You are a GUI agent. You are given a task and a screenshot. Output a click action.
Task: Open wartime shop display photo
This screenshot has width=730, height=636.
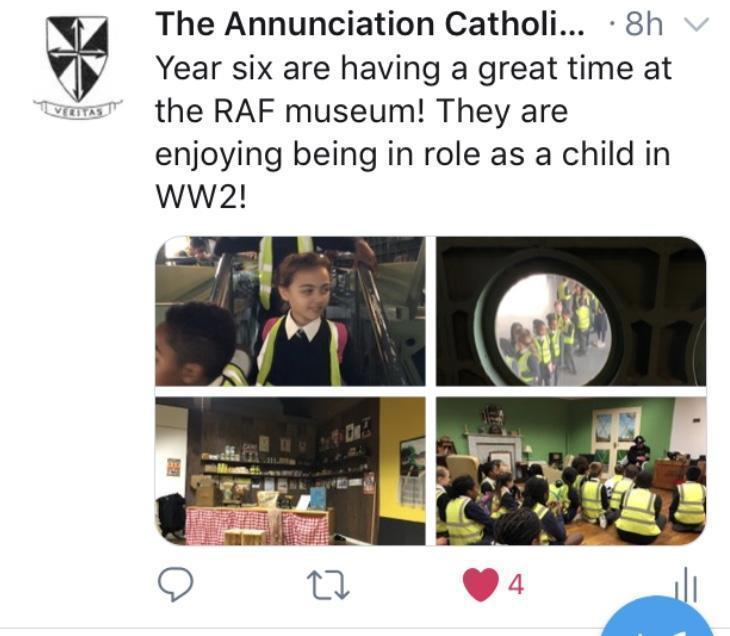pyautogui.click(x=290, y=471)
